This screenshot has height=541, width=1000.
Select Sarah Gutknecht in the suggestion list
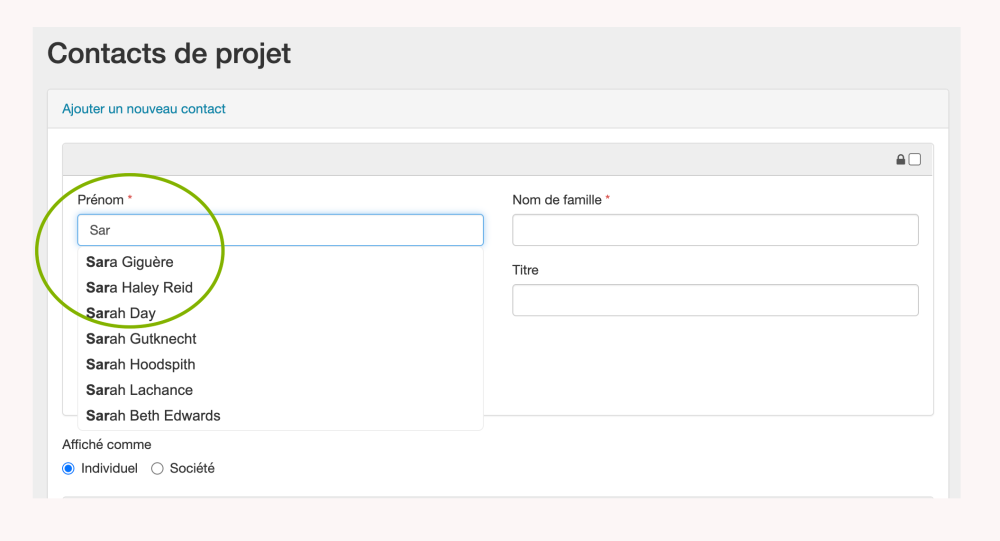coord(141,339)
